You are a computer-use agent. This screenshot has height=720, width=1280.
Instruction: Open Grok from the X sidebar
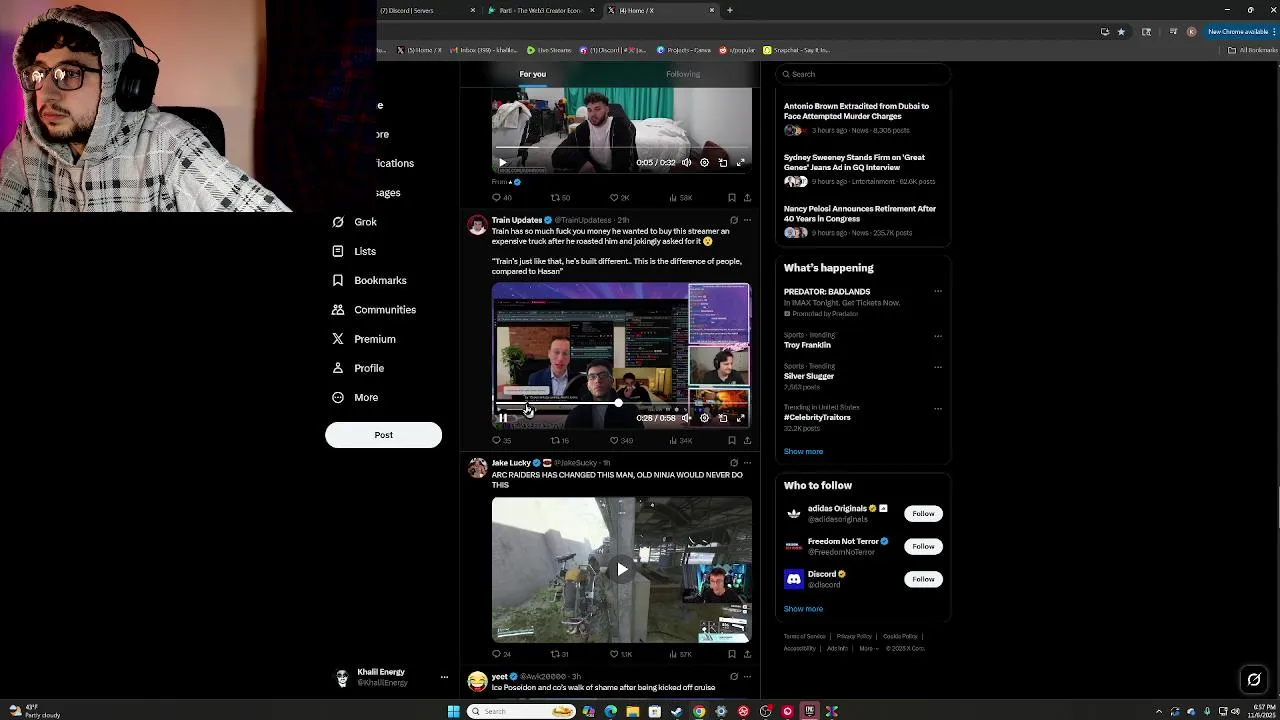point(354,222)
